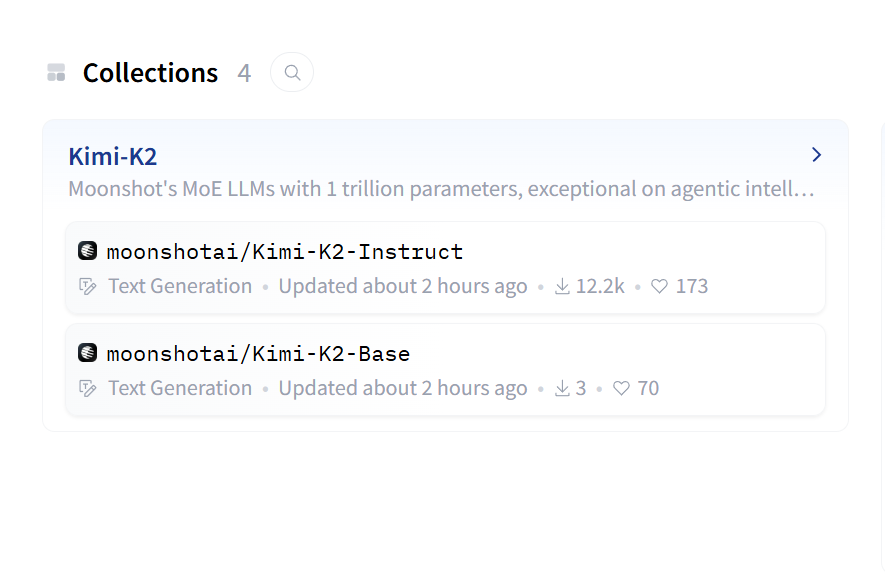Switch to the Text Generation tag on Base
The width and height of the screenshot is (885, 584).
[x=180, y=388]
